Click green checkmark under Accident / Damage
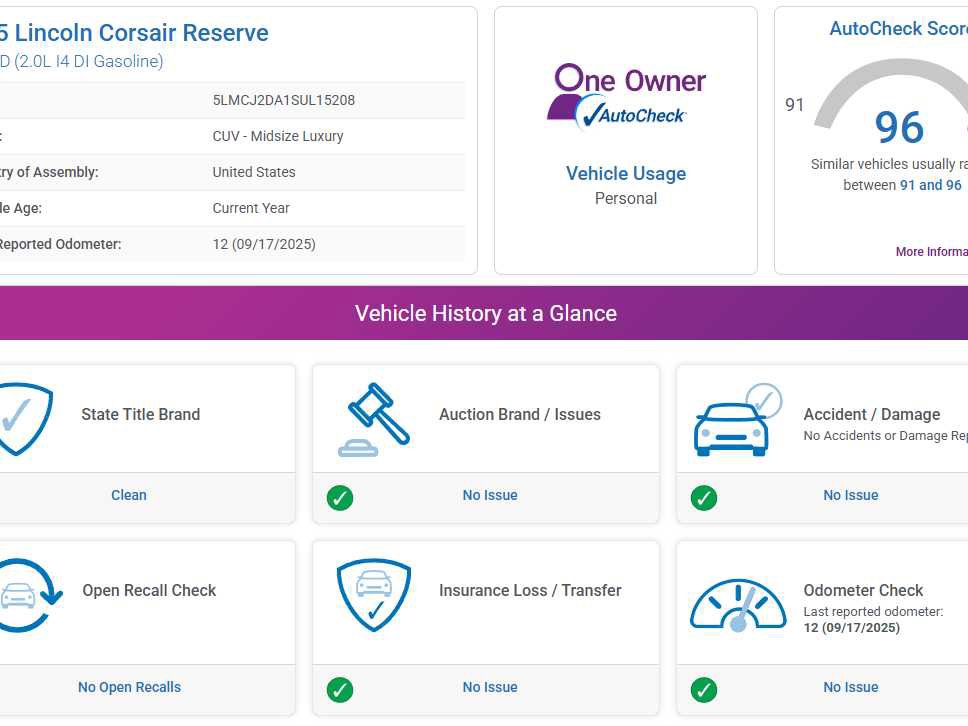Viewport: 968px width, 726px height. click(x=704, y=497)
